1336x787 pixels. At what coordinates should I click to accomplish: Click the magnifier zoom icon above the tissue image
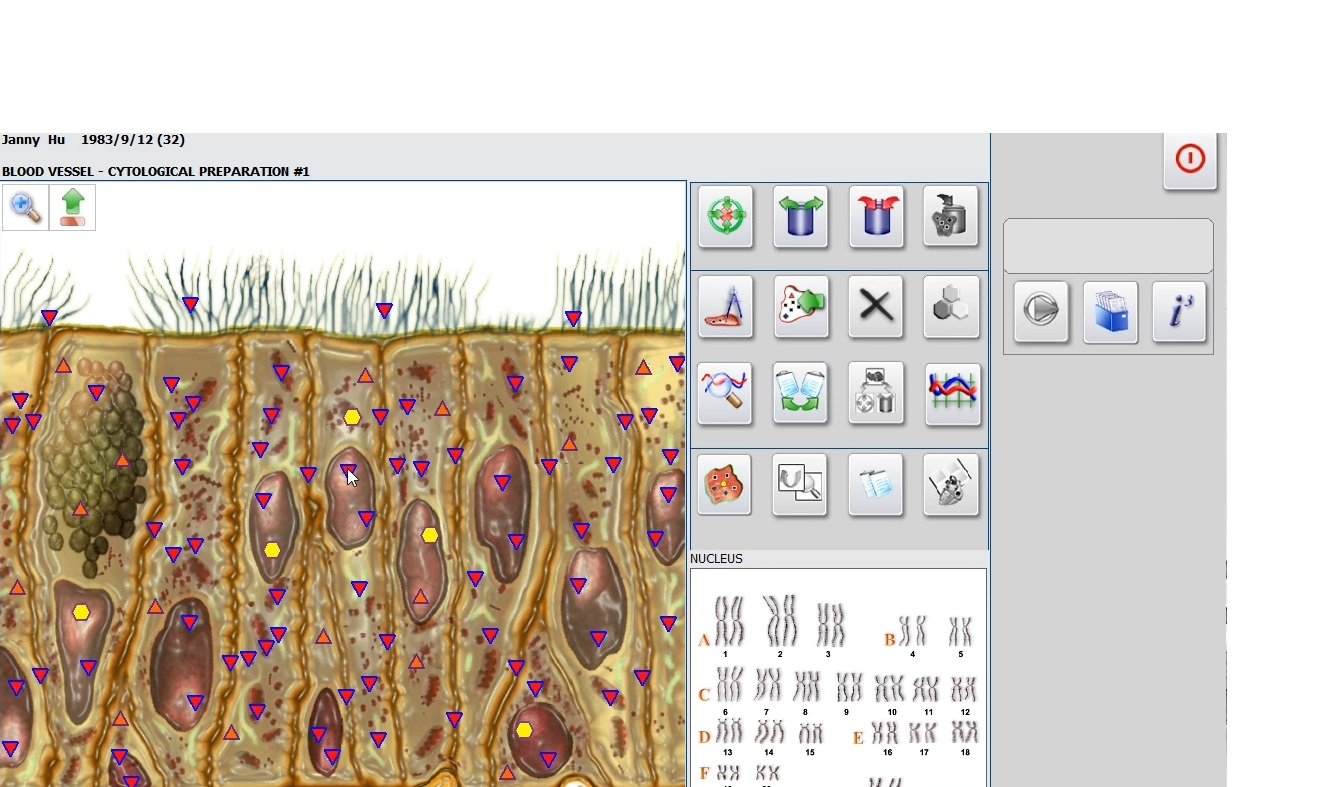pyautogui.click(x=25, y=207)
